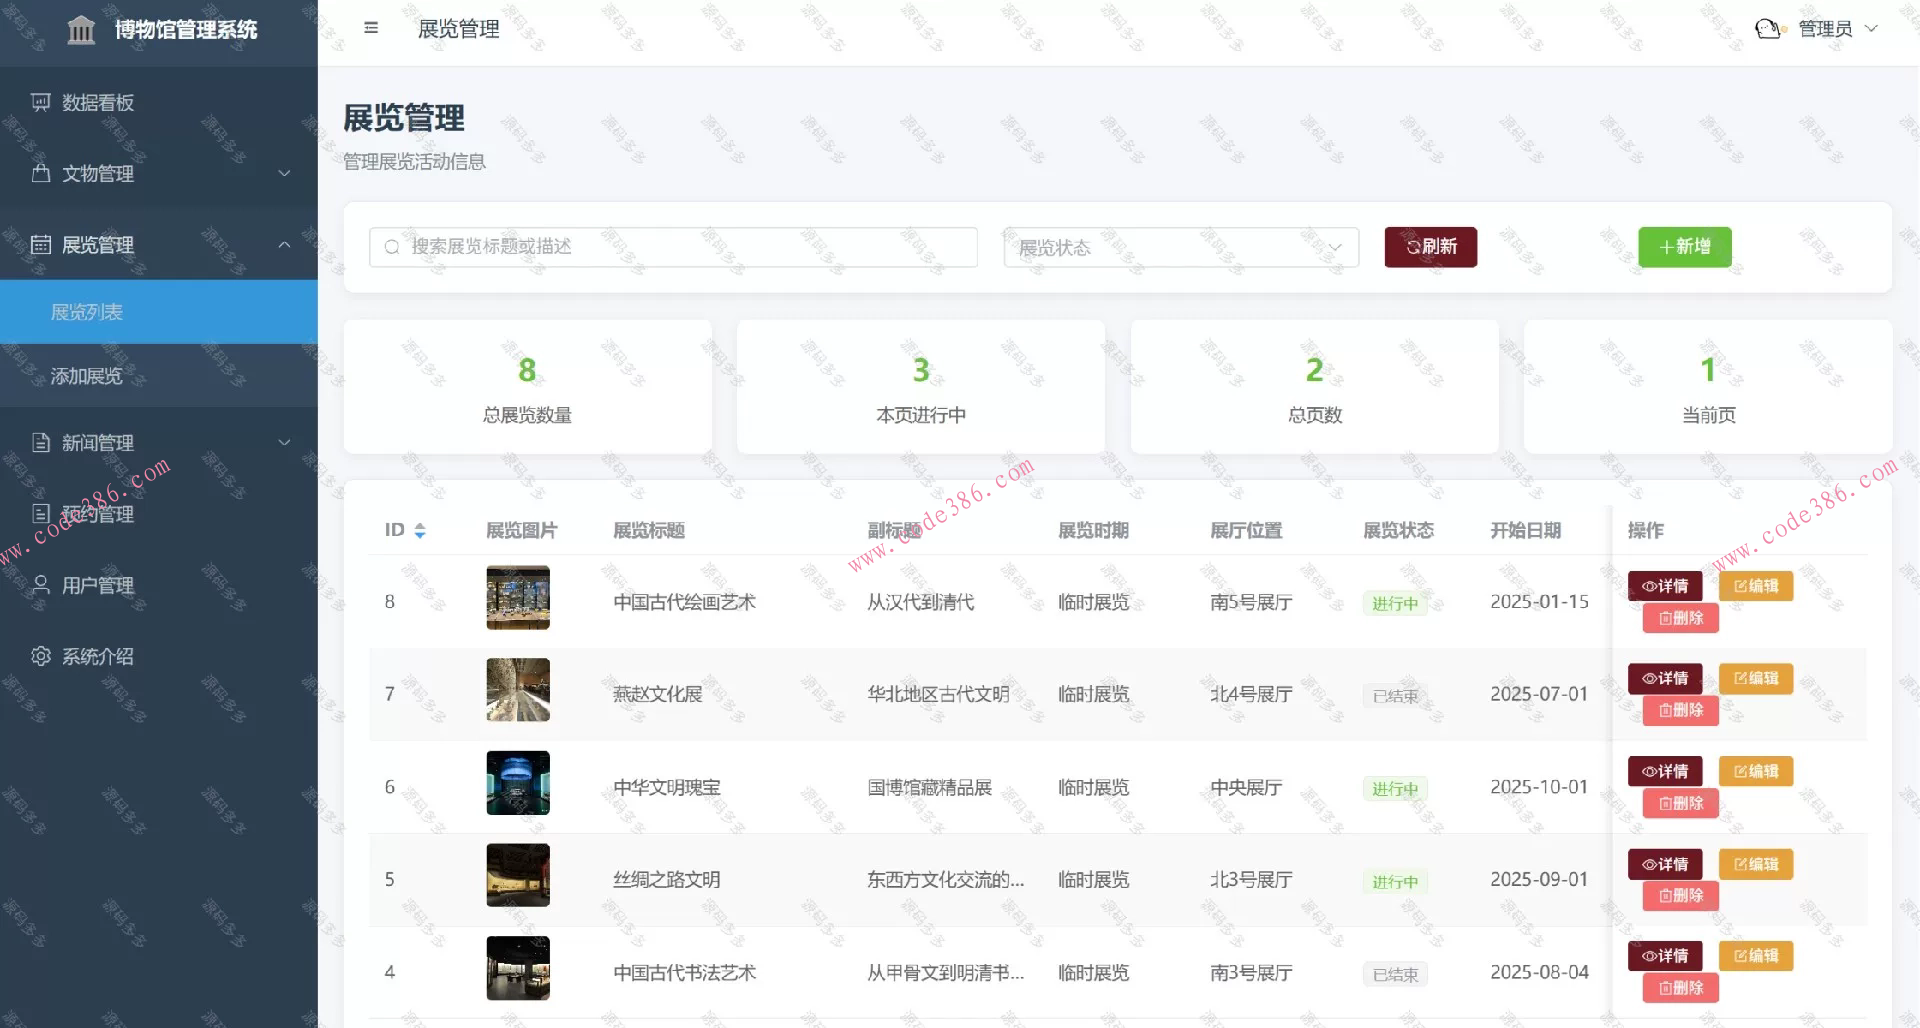1920x1028 pixels.
Task: Click the 系统介绍 gear icon
Action: click(x=40, y=656)
